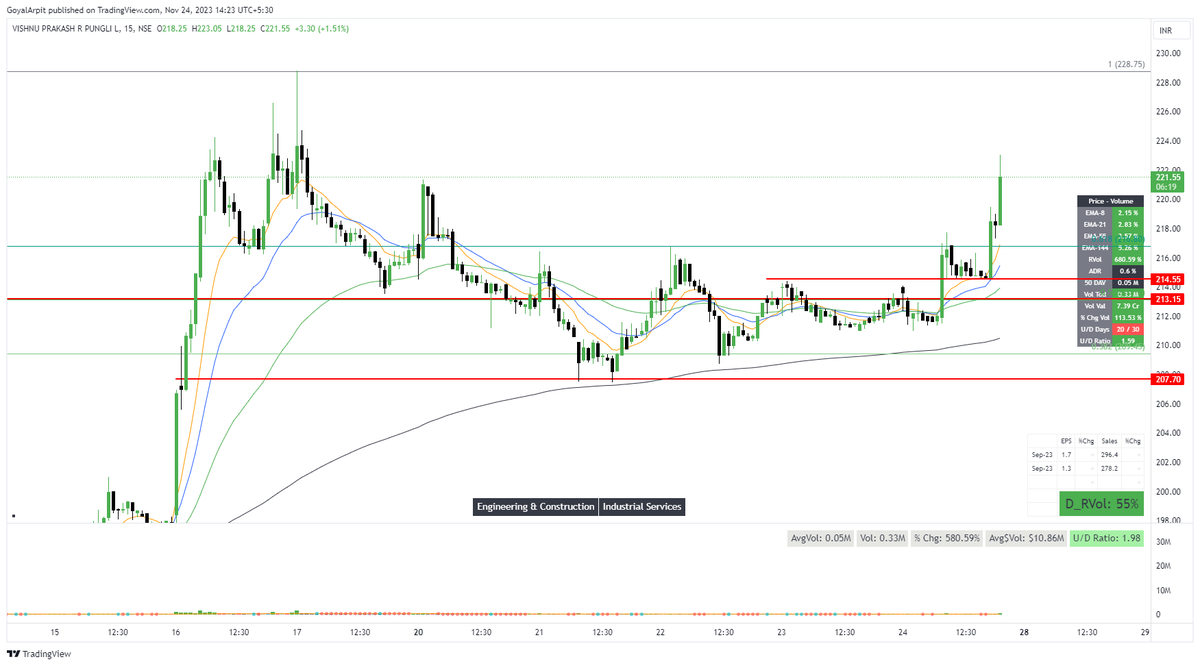Screen dimensions: 1200x666
Task: Click the 30M volume axis label
Action: [1164, 542]
